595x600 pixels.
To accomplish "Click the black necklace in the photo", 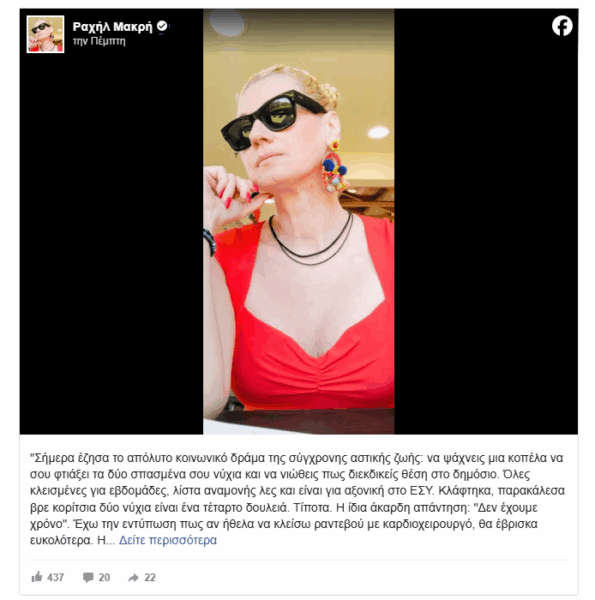I will pos(311,239).
